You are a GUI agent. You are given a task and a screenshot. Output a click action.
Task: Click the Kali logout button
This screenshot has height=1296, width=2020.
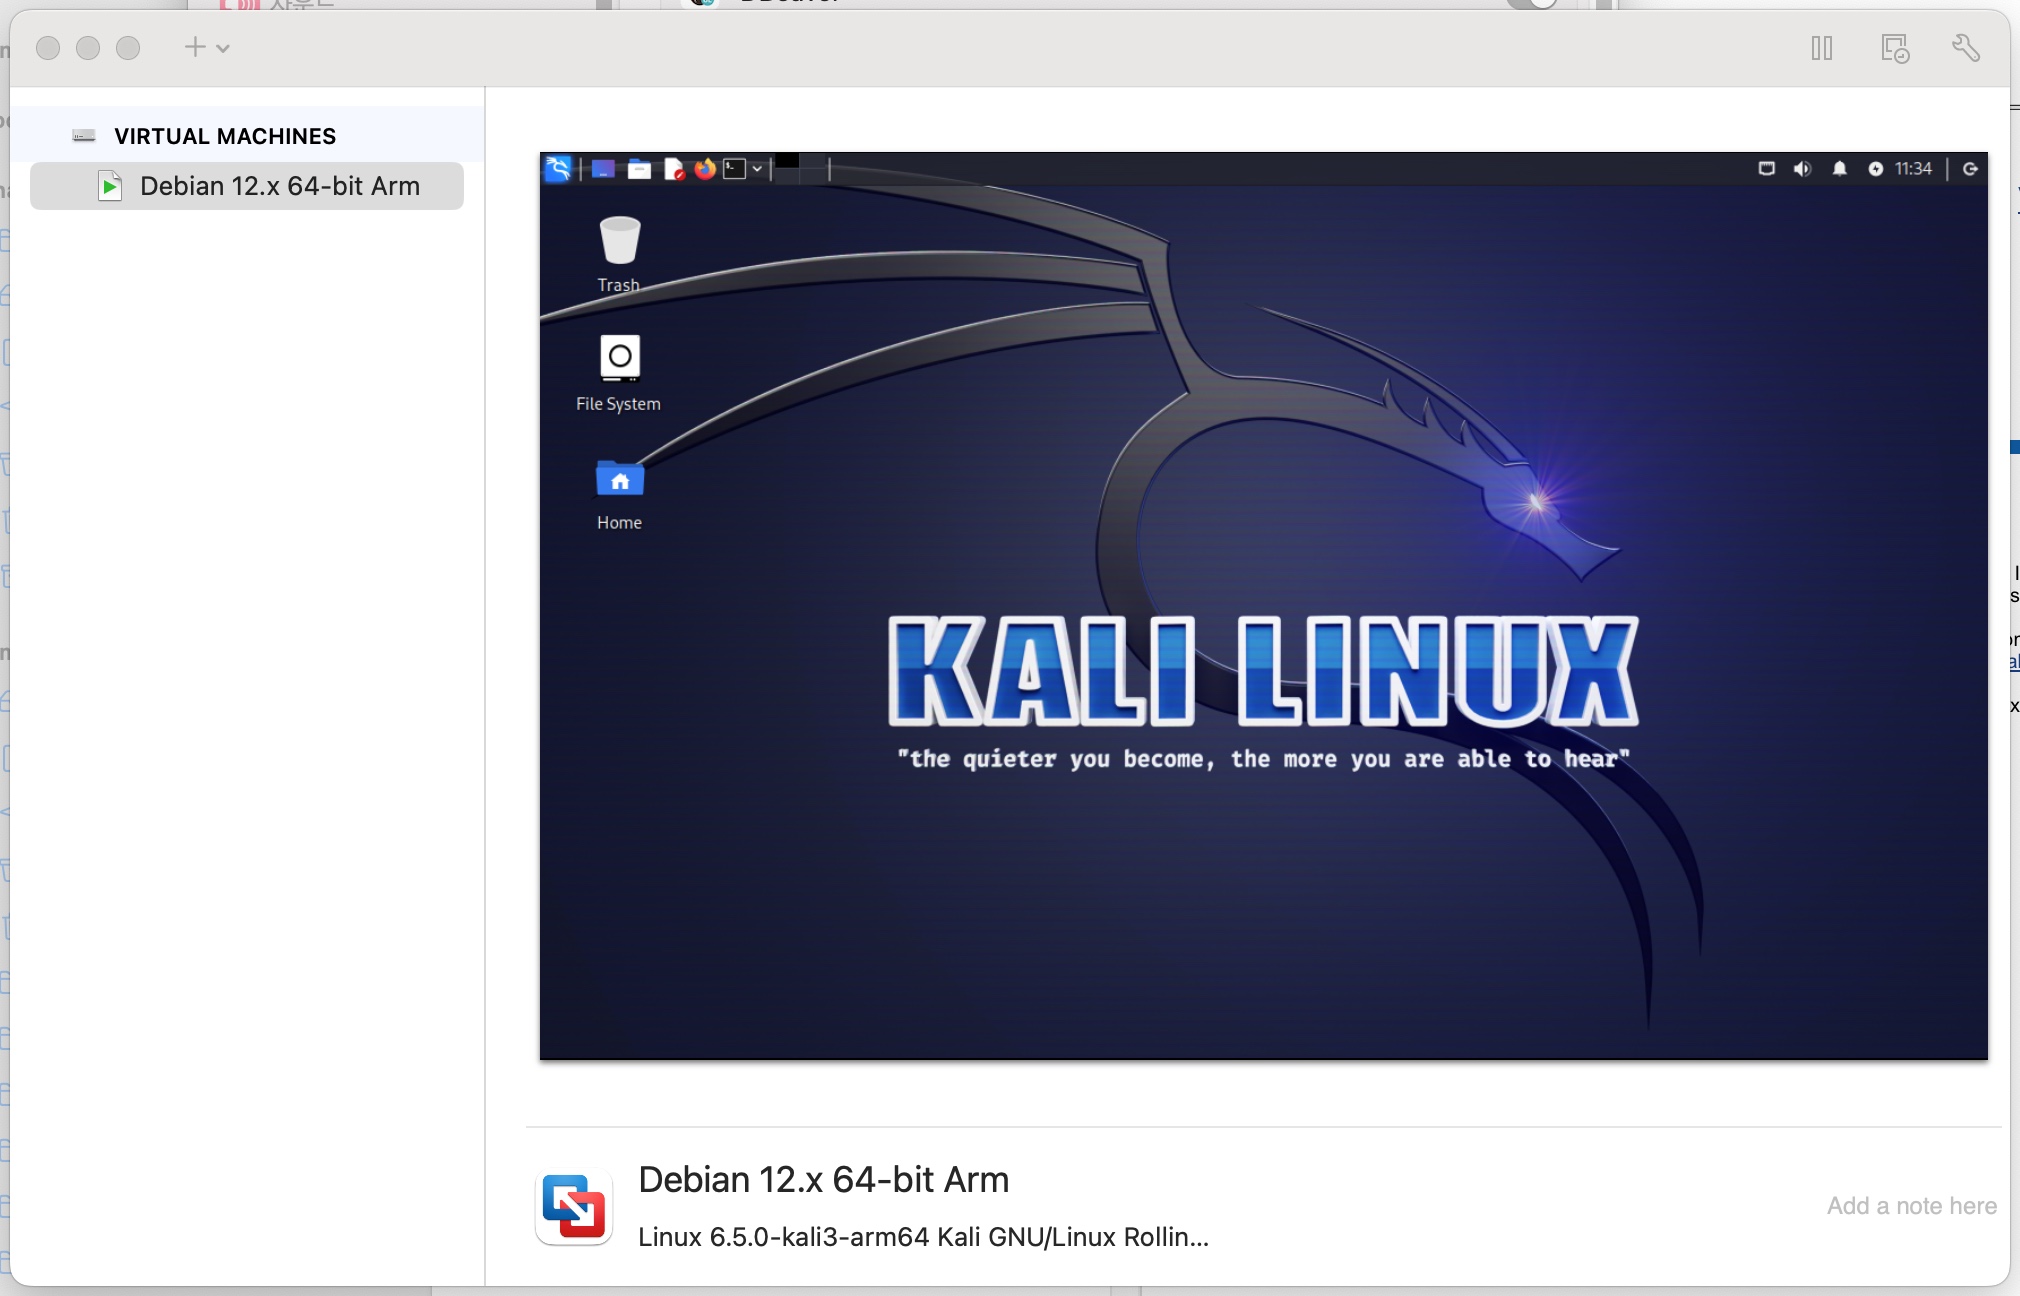click(1970, 169)
